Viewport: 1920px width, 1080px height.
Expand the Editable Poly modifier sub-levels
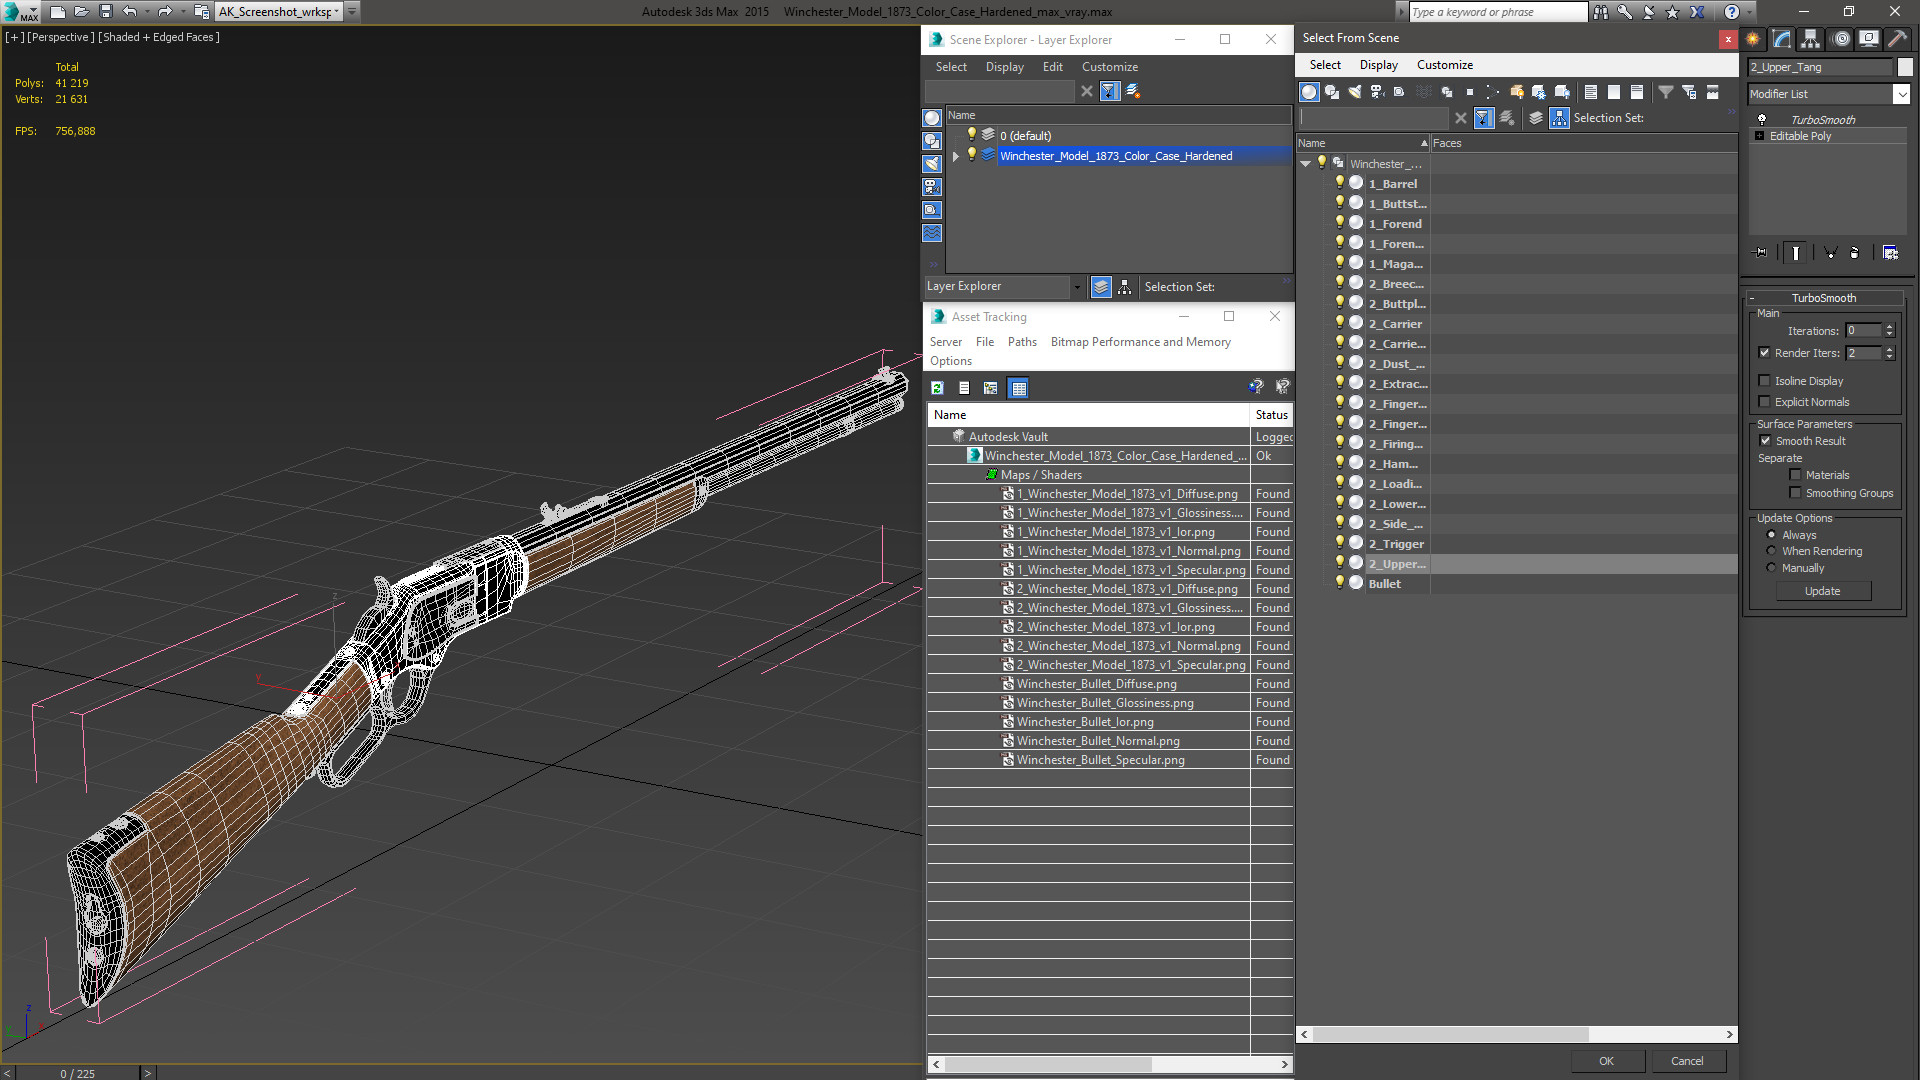pyautogui.click(x=1759, y=136)
